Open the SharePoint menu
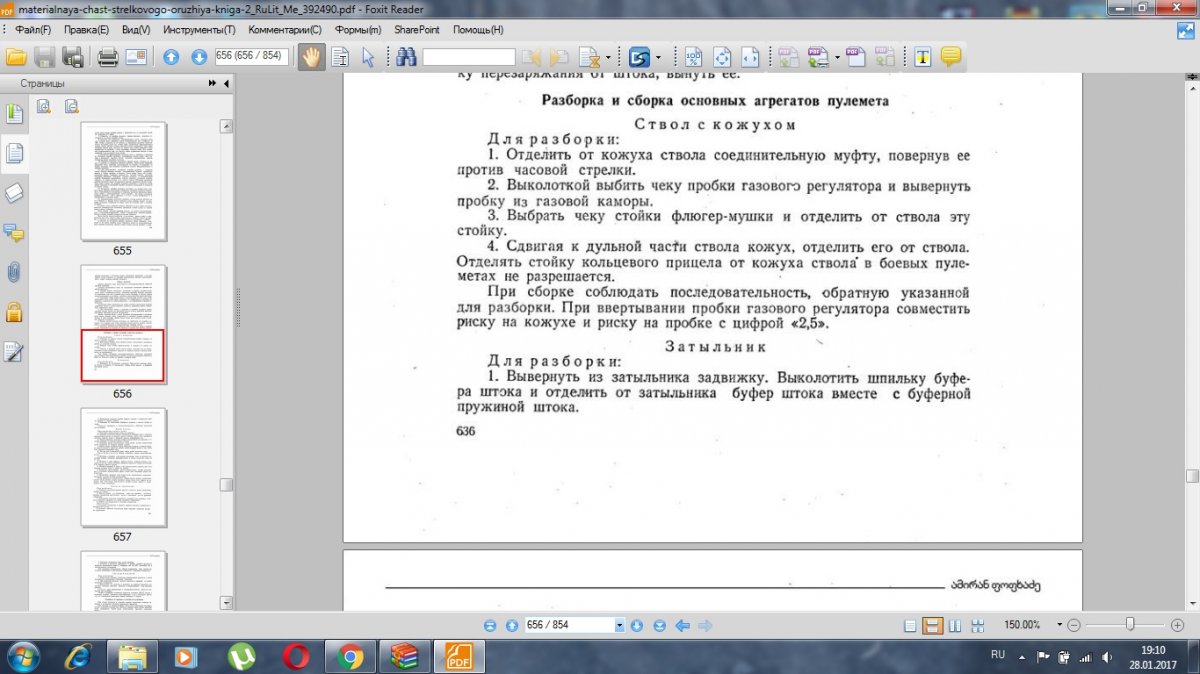The image size is (1200, 674). [418, 30]
